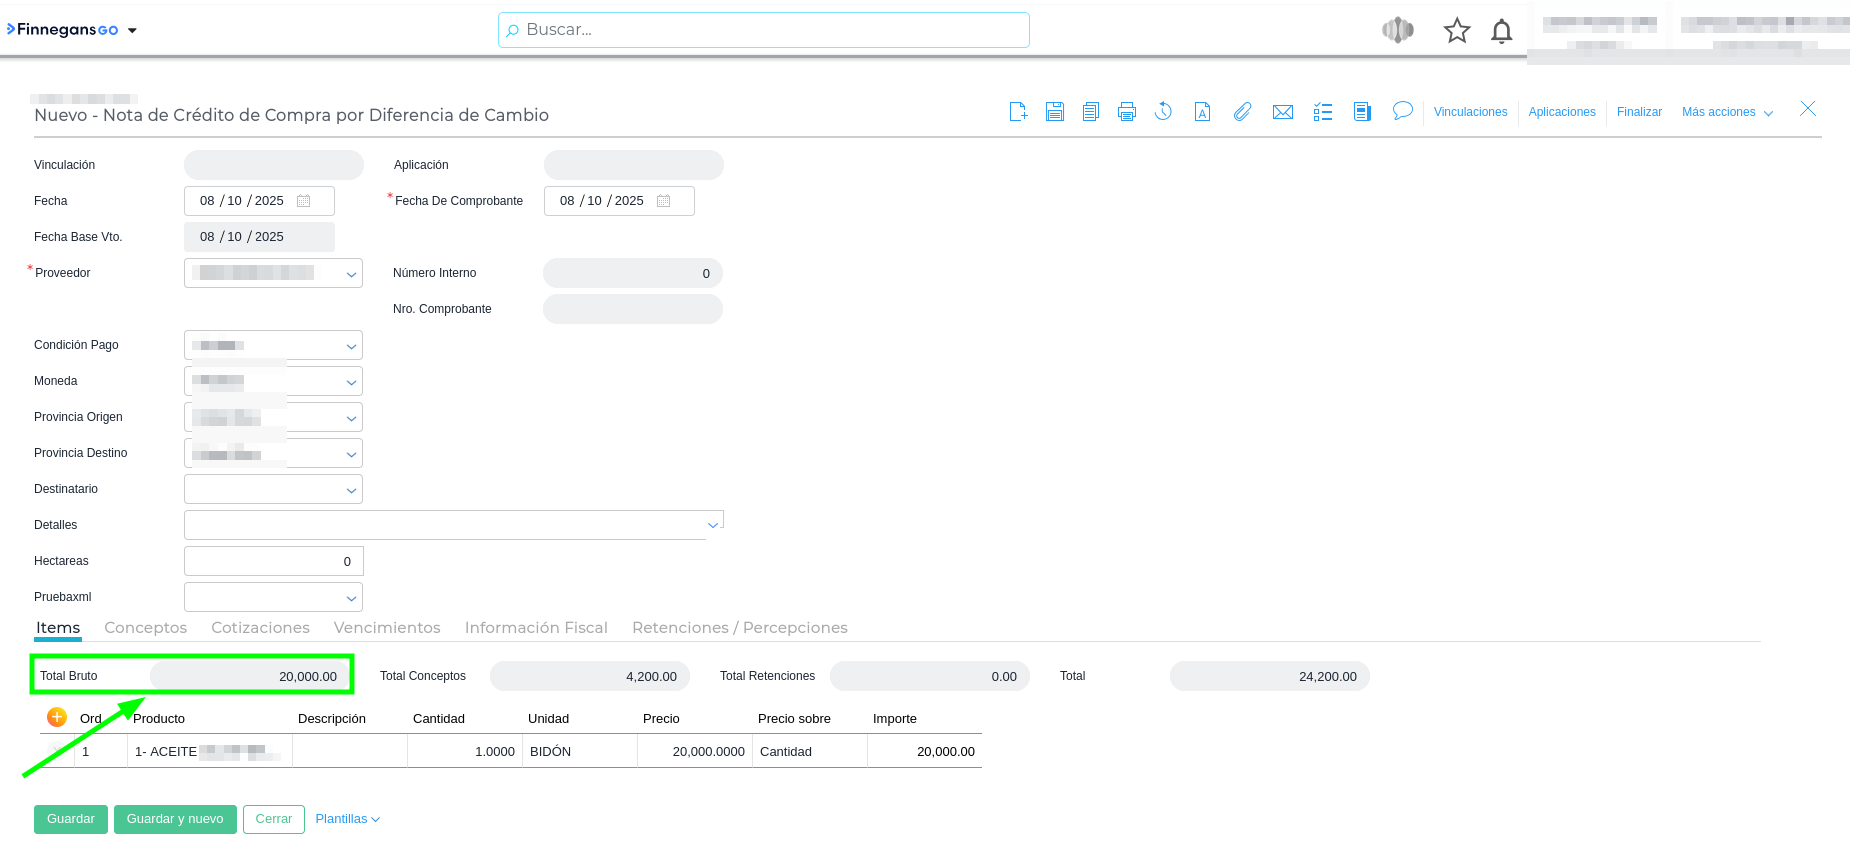Click the Guardar y nuevo button
Image resolution: width=1850 pixels, height=841 pixels.
coord(175,819)
